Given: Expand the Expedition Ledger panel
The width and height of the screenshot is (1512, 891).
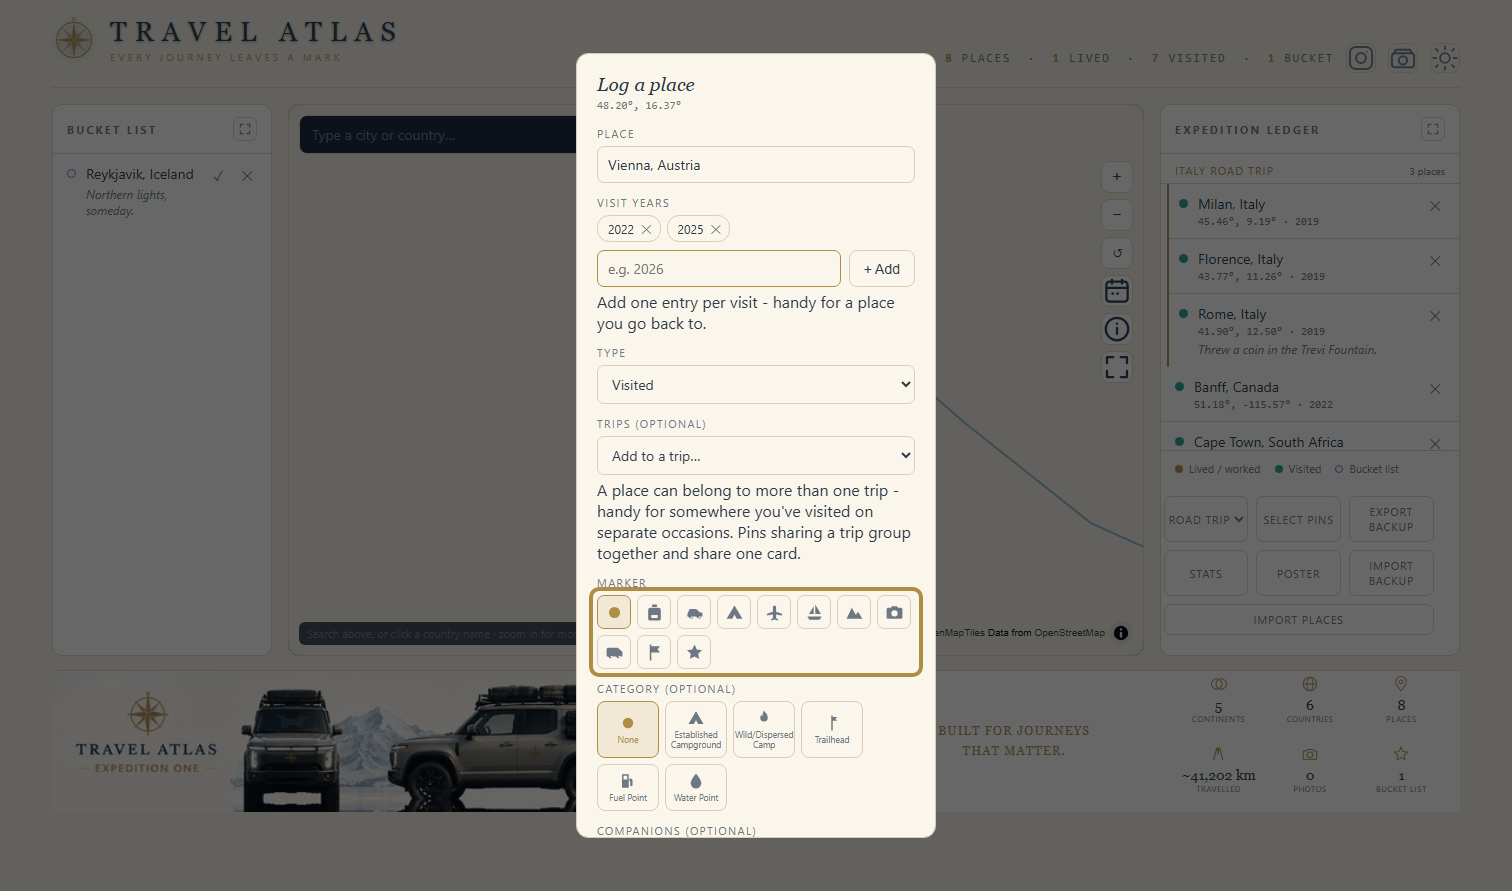Looking at the screenshot, I should click(x=1433, y=129).
